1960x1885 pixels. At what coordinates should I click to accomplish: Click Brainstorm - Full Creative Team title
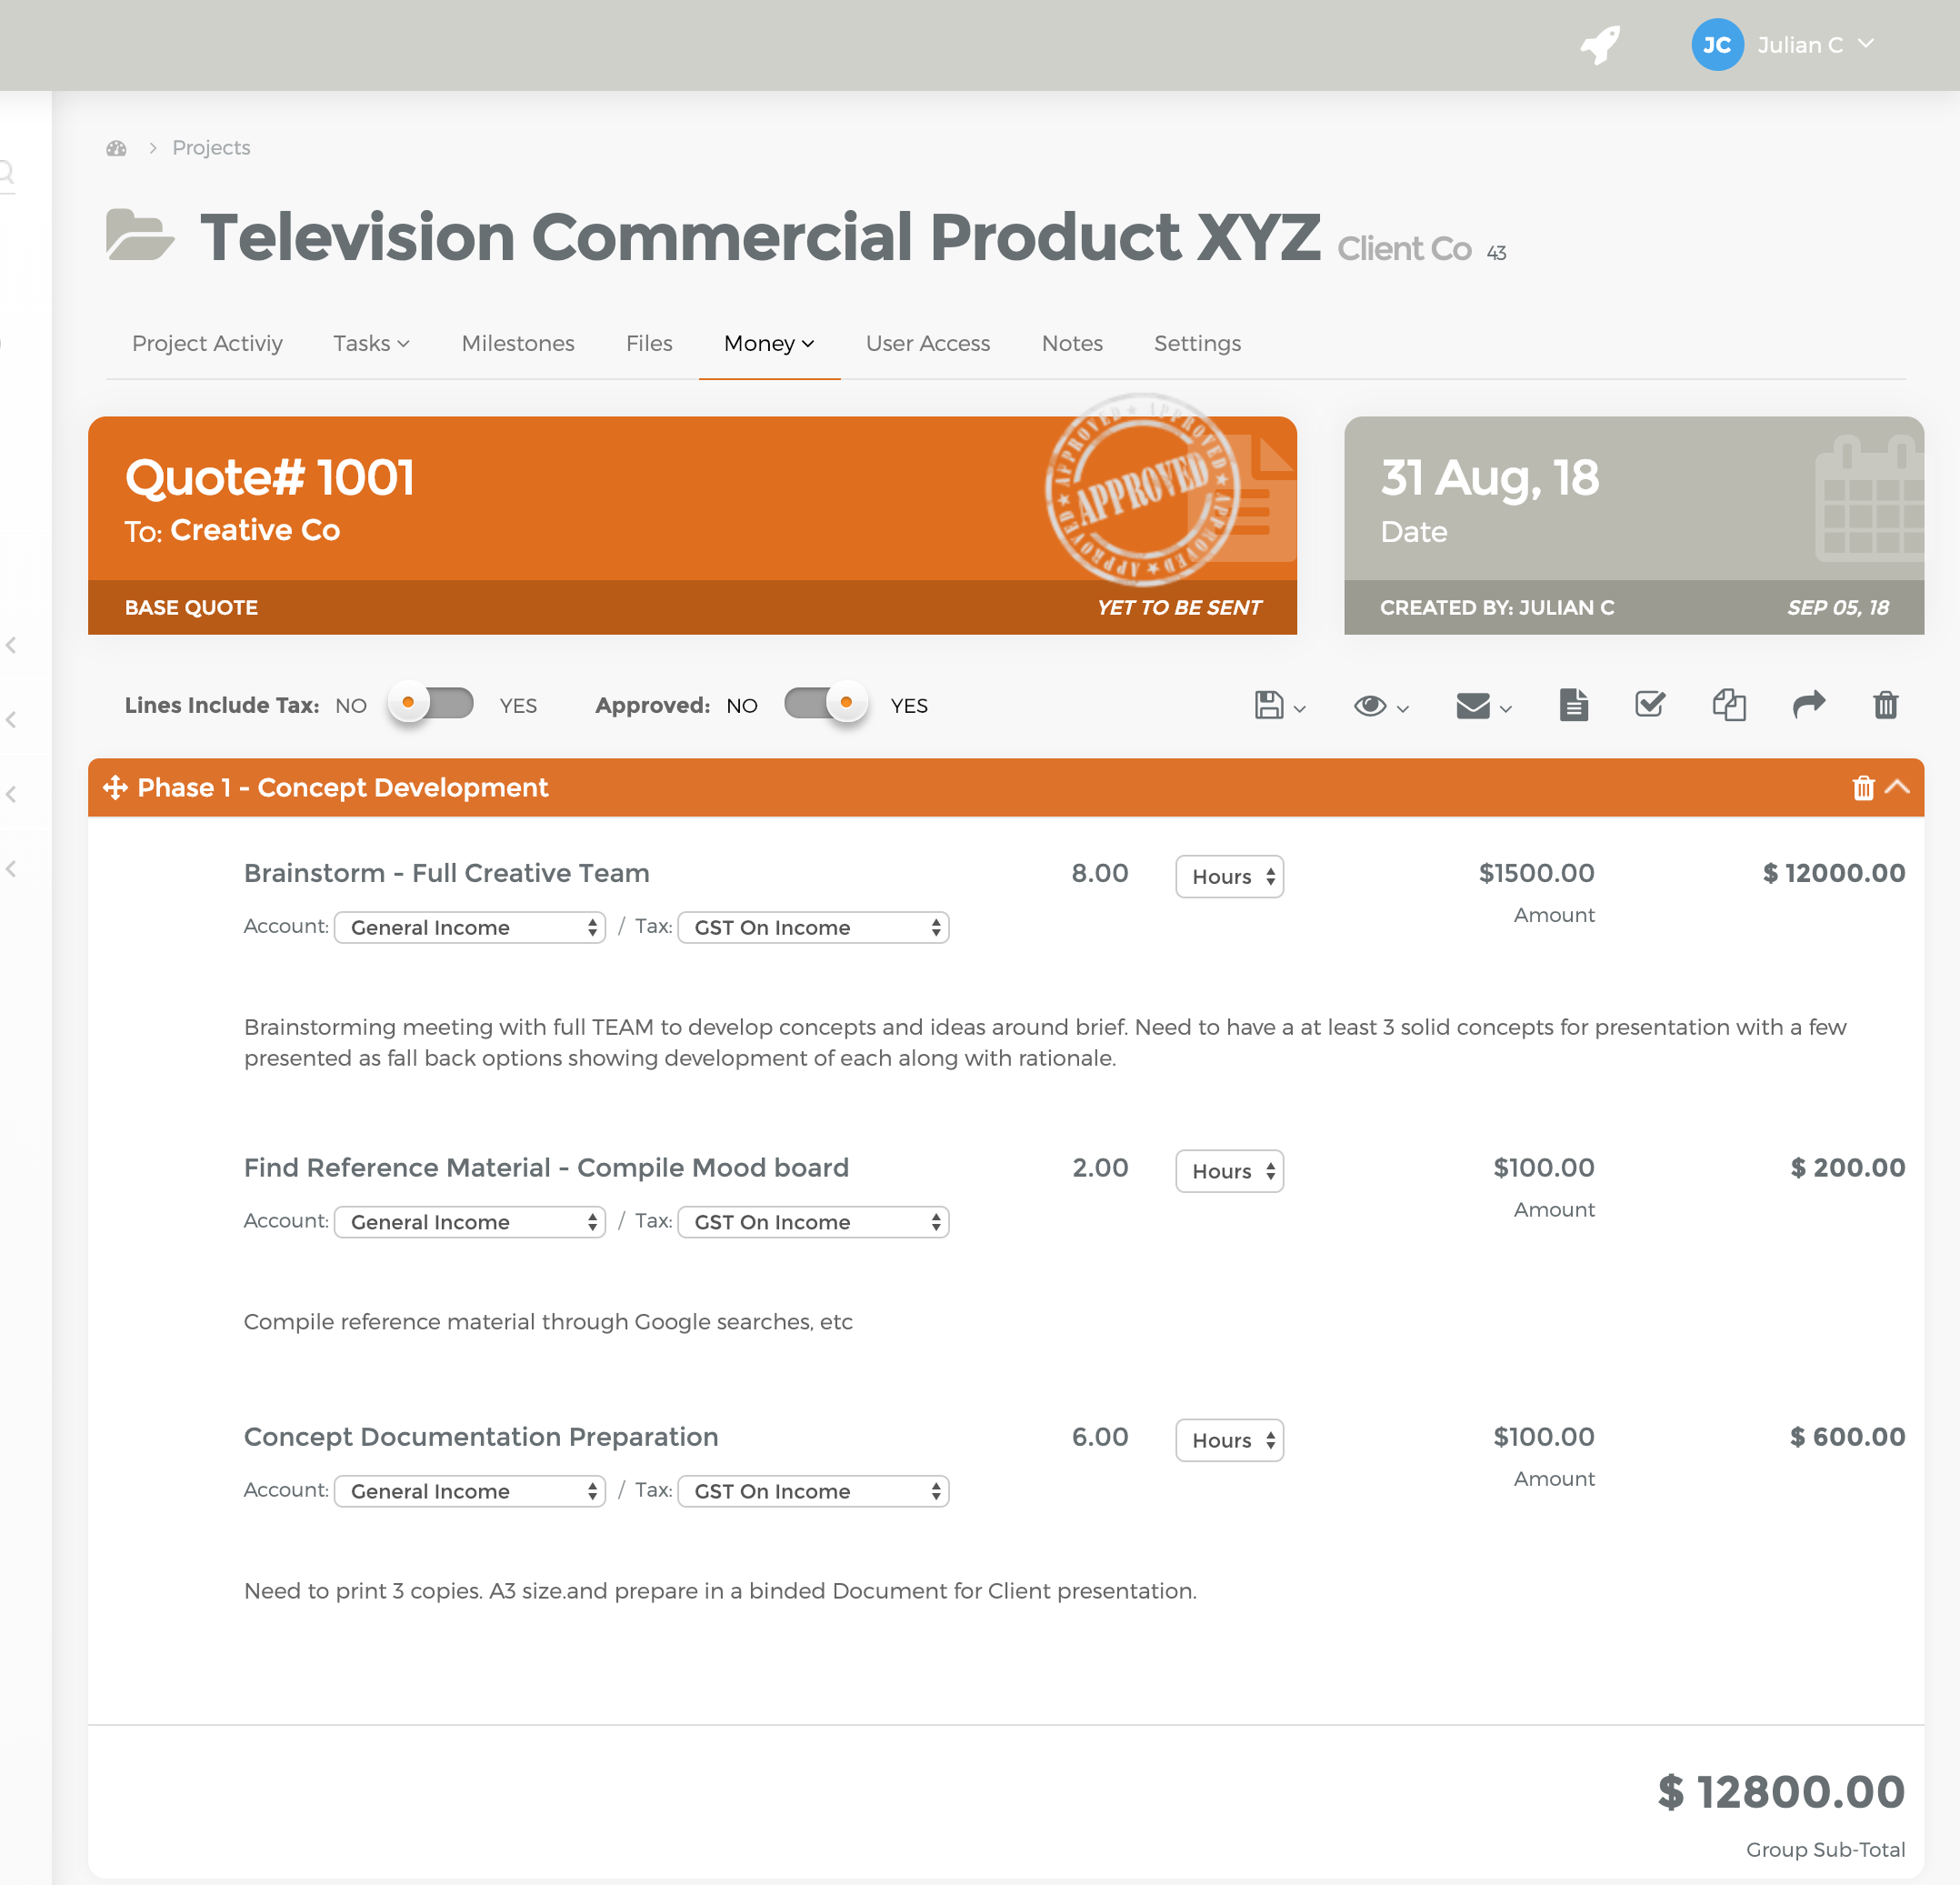coord(447,873)
